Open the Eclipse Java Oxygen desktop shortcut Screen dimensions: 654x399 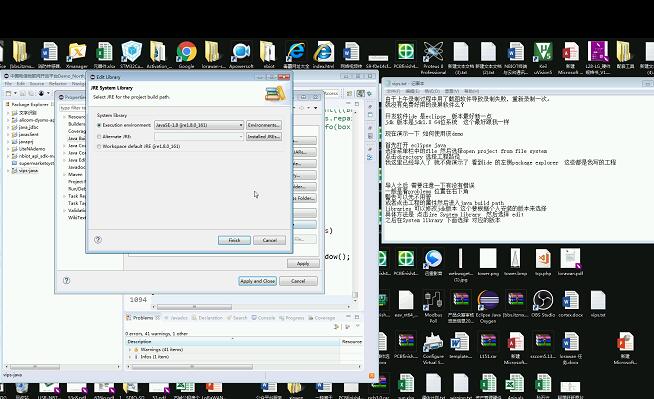click(488, 306)
